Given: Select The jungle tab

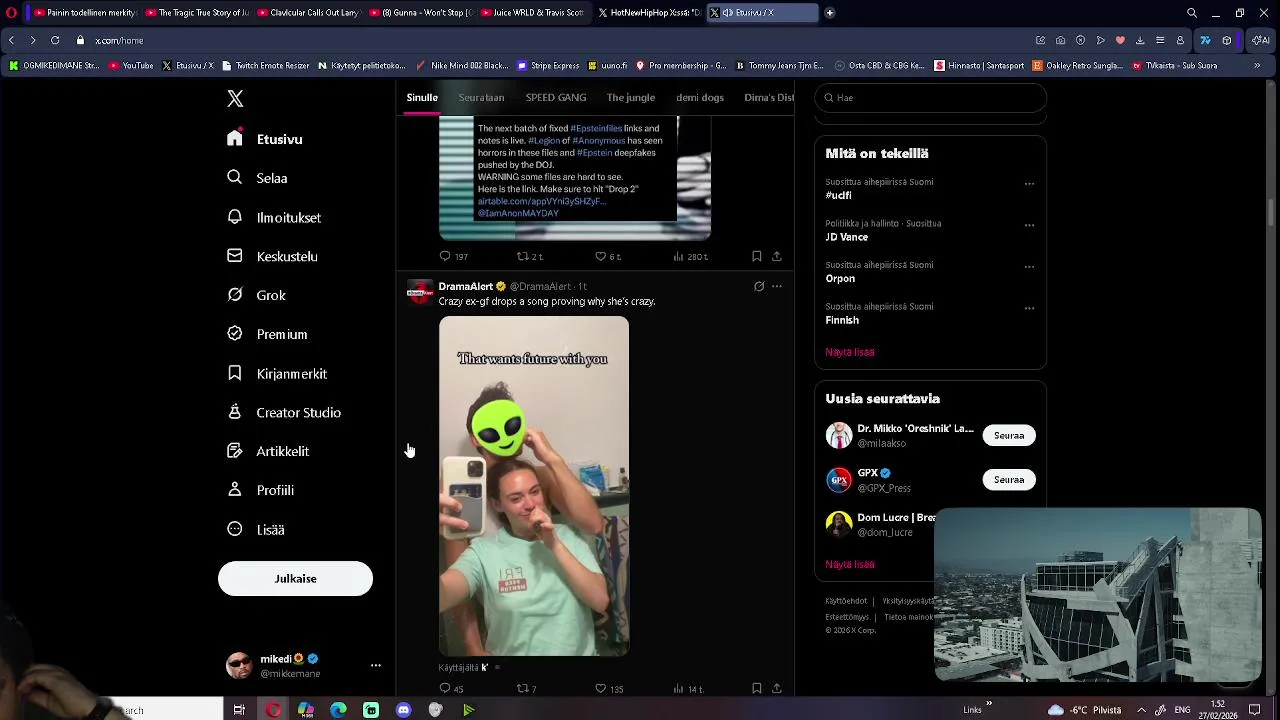Looking at the screenshot, I should tap(631, 97).
